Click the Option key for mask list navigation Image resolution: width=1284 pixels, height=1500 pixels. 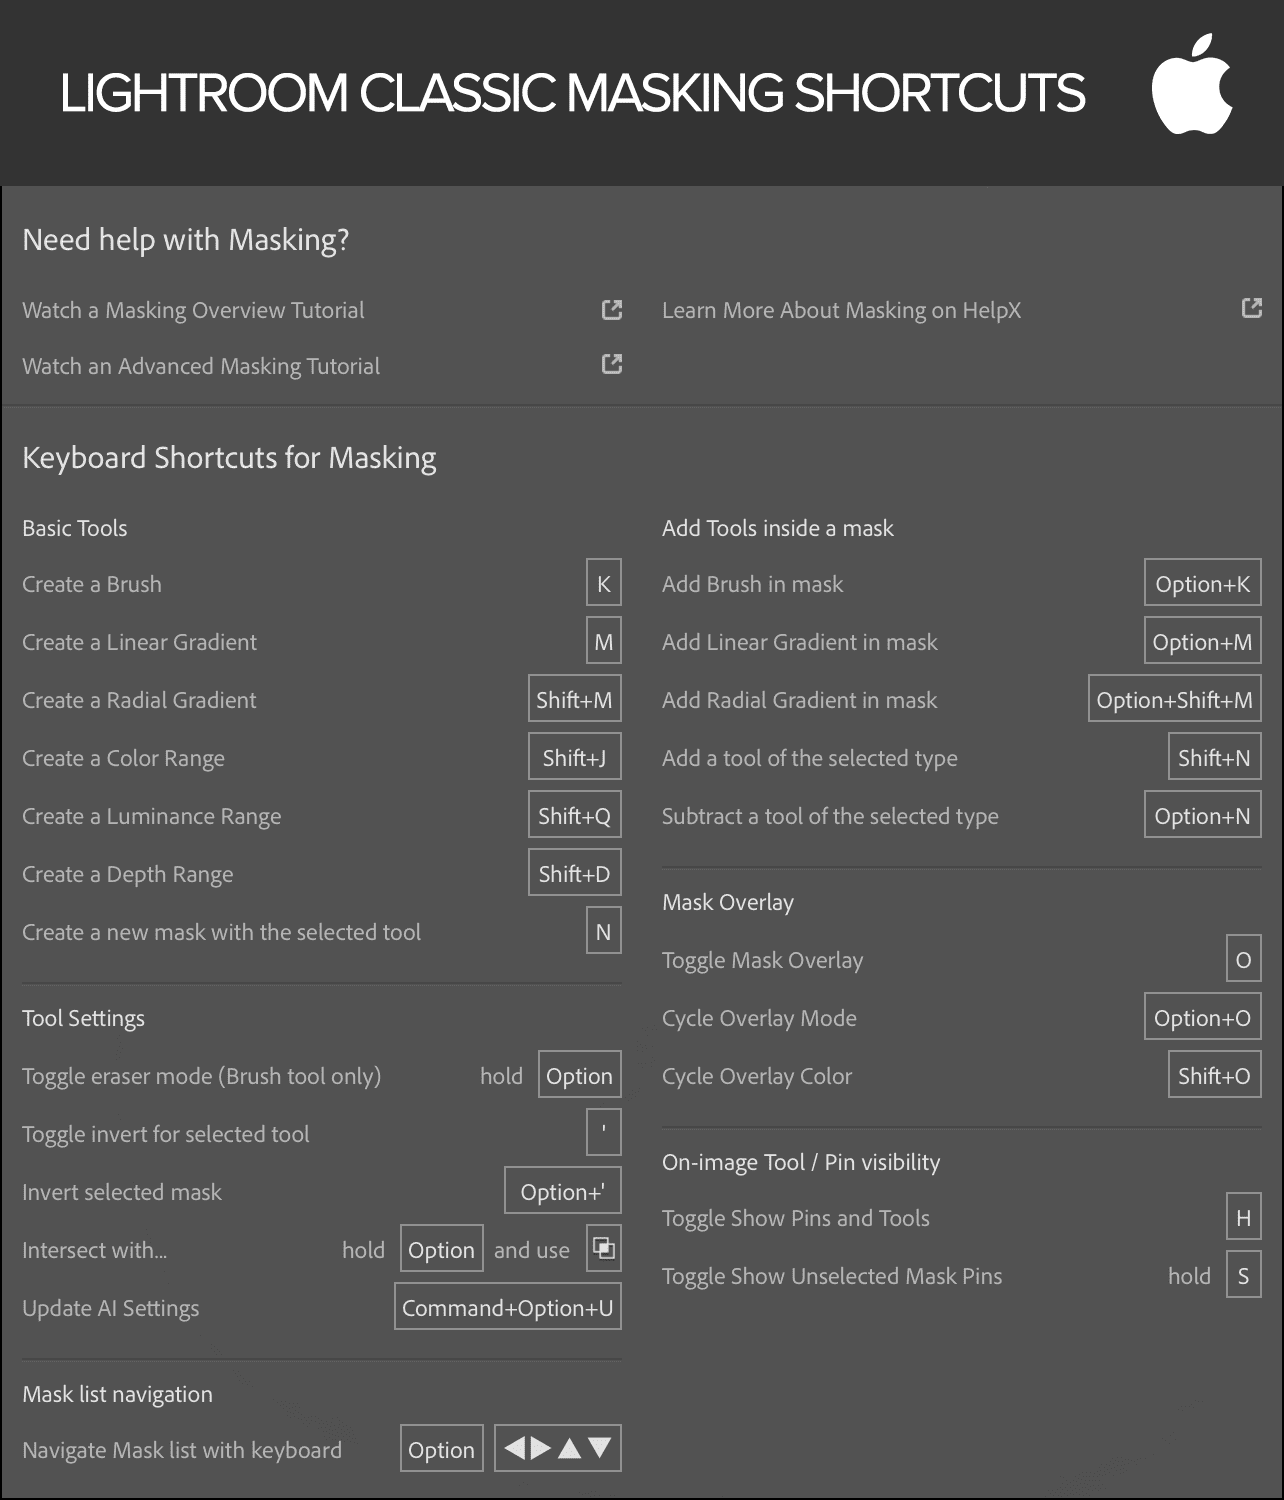[442, 1448]
